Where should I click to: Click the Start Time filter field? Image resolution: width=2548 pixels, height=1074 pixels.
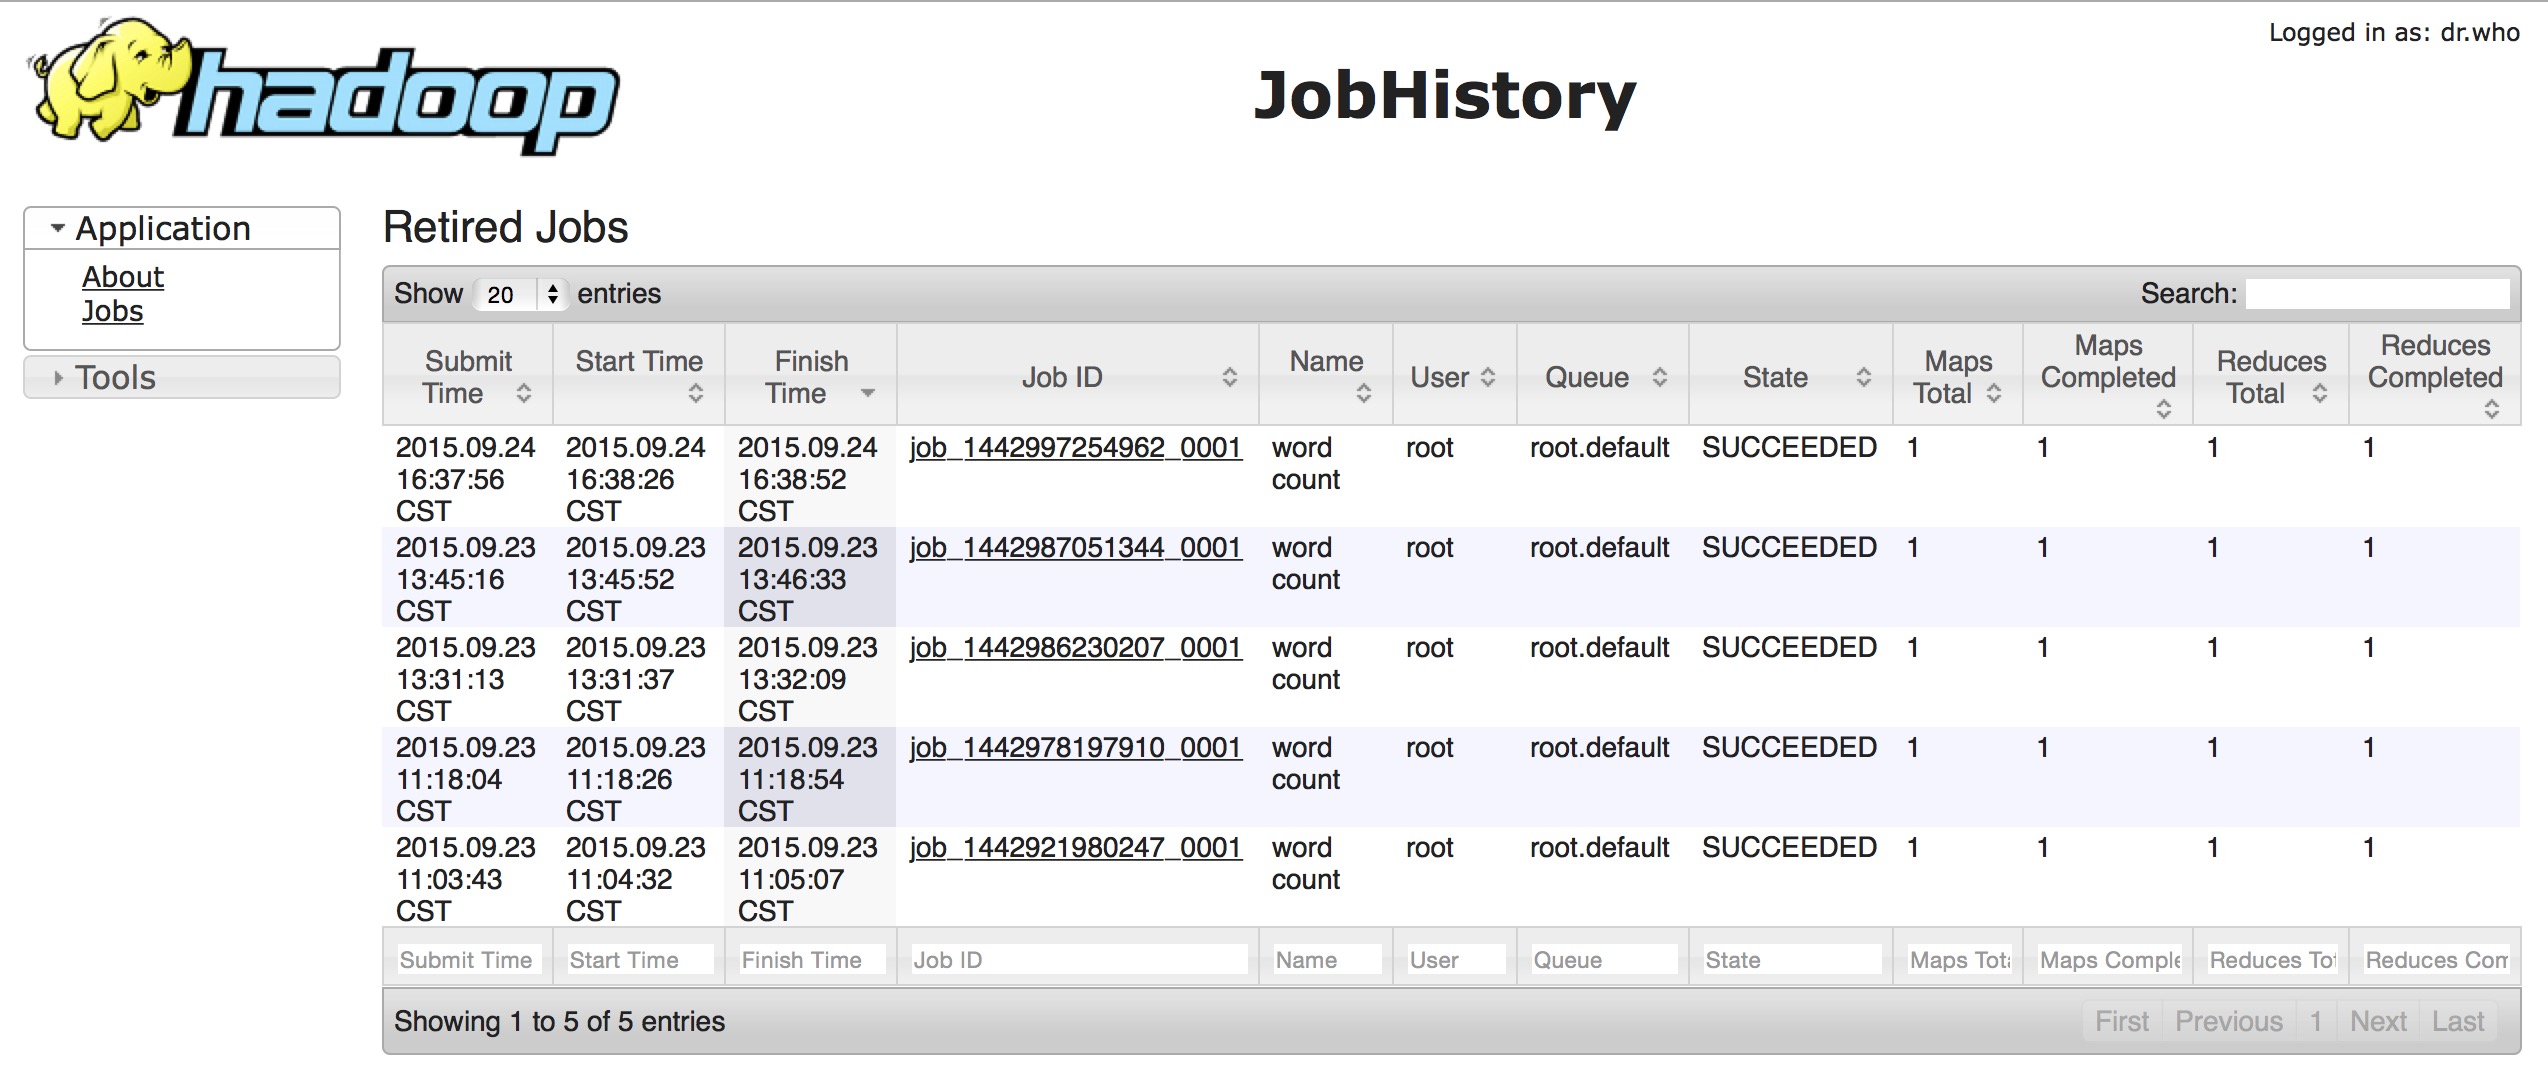640,959
